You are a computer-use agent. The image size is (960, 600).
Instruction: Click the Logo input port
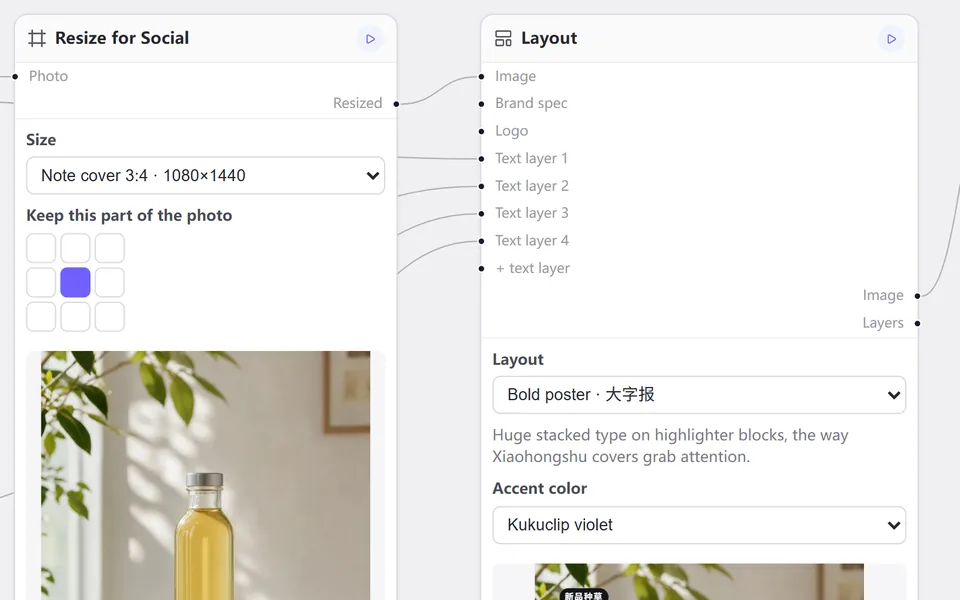(x=481, y=131)
